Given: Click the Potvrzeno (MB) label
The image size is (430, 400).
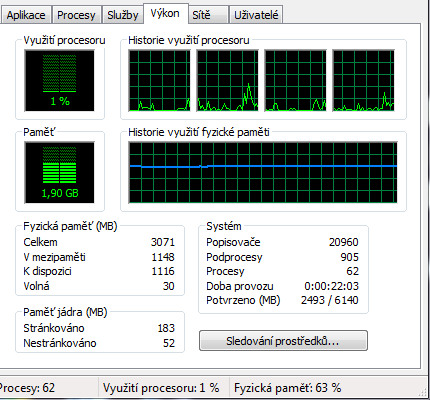Looking at the screenshot, I should point(243,300).
